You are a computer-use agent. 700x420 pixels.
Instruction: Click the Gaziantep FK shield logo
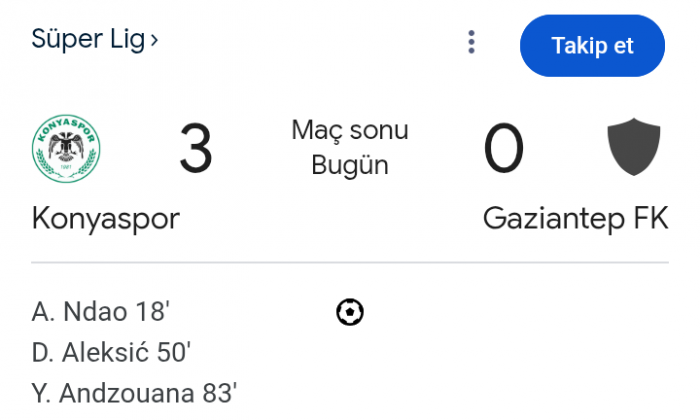tap(634, 148)
